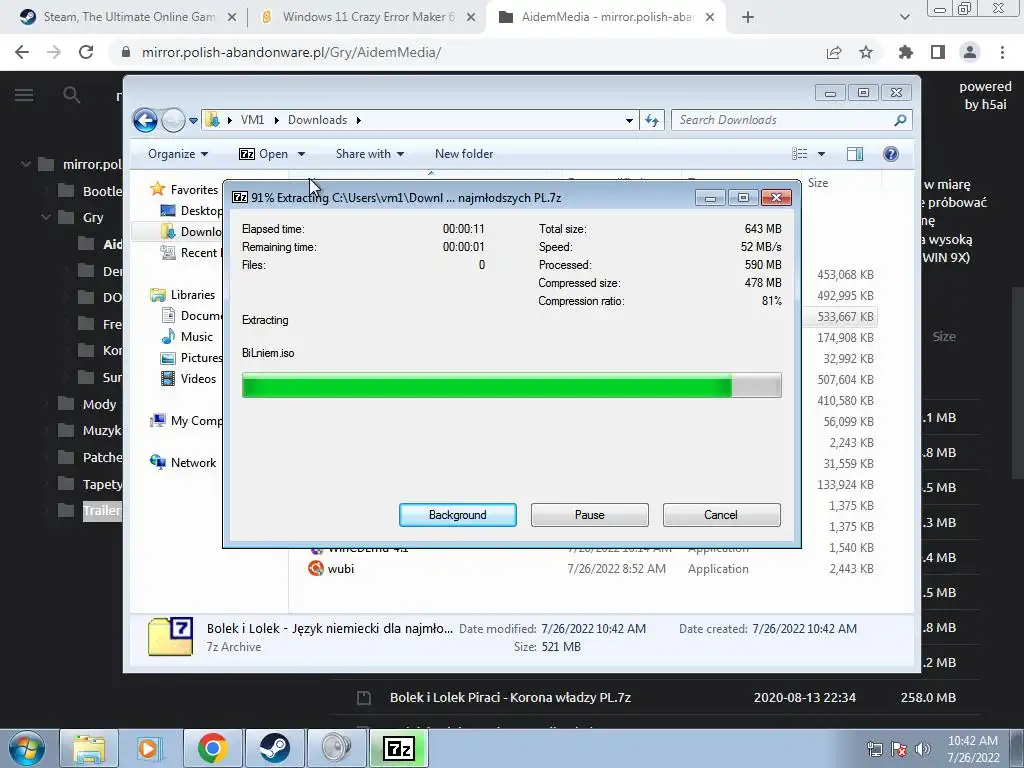This screenshot has height=768, width=1024.
Task: Switch to Chrome in taskbar
Action: tap(212, 748)
